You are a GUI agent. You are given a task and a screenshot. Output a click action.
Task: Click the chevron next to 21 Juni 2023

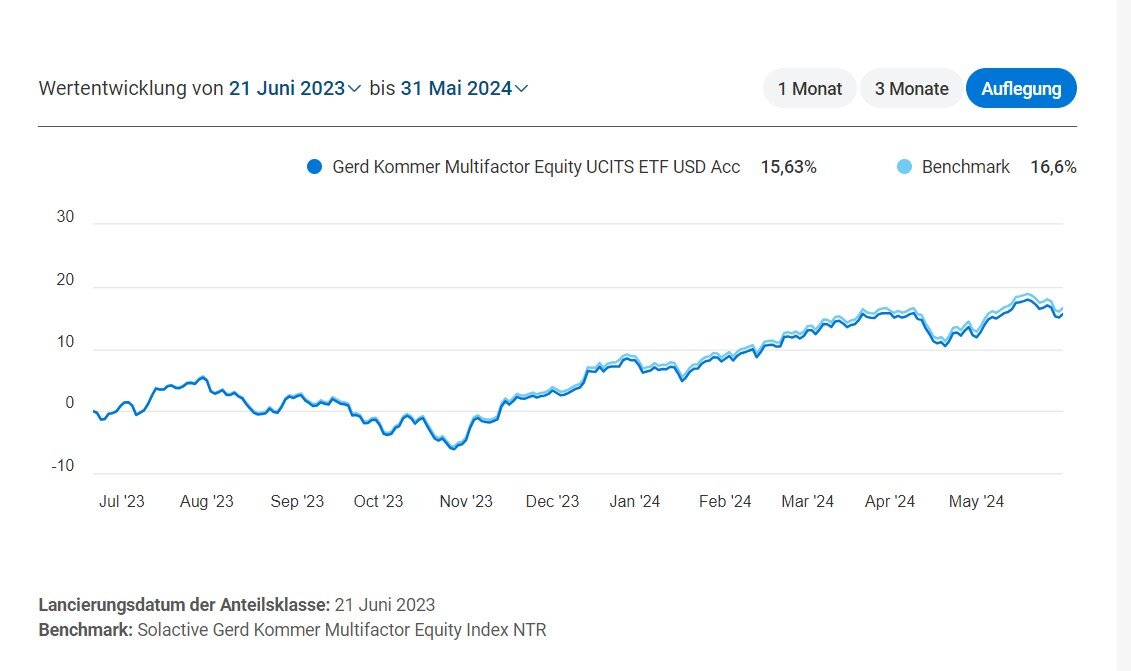point(354,89)
